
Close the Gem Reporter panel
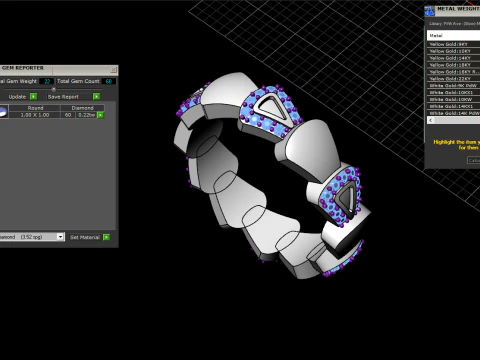[113, 69]
